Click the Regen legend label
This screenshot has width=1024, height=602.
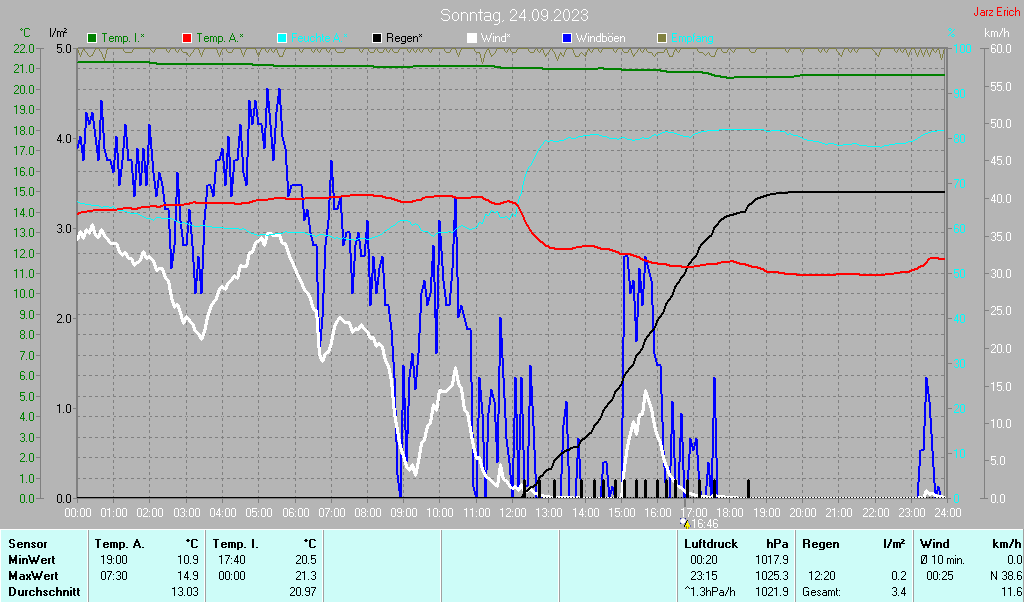pos(404,38)
